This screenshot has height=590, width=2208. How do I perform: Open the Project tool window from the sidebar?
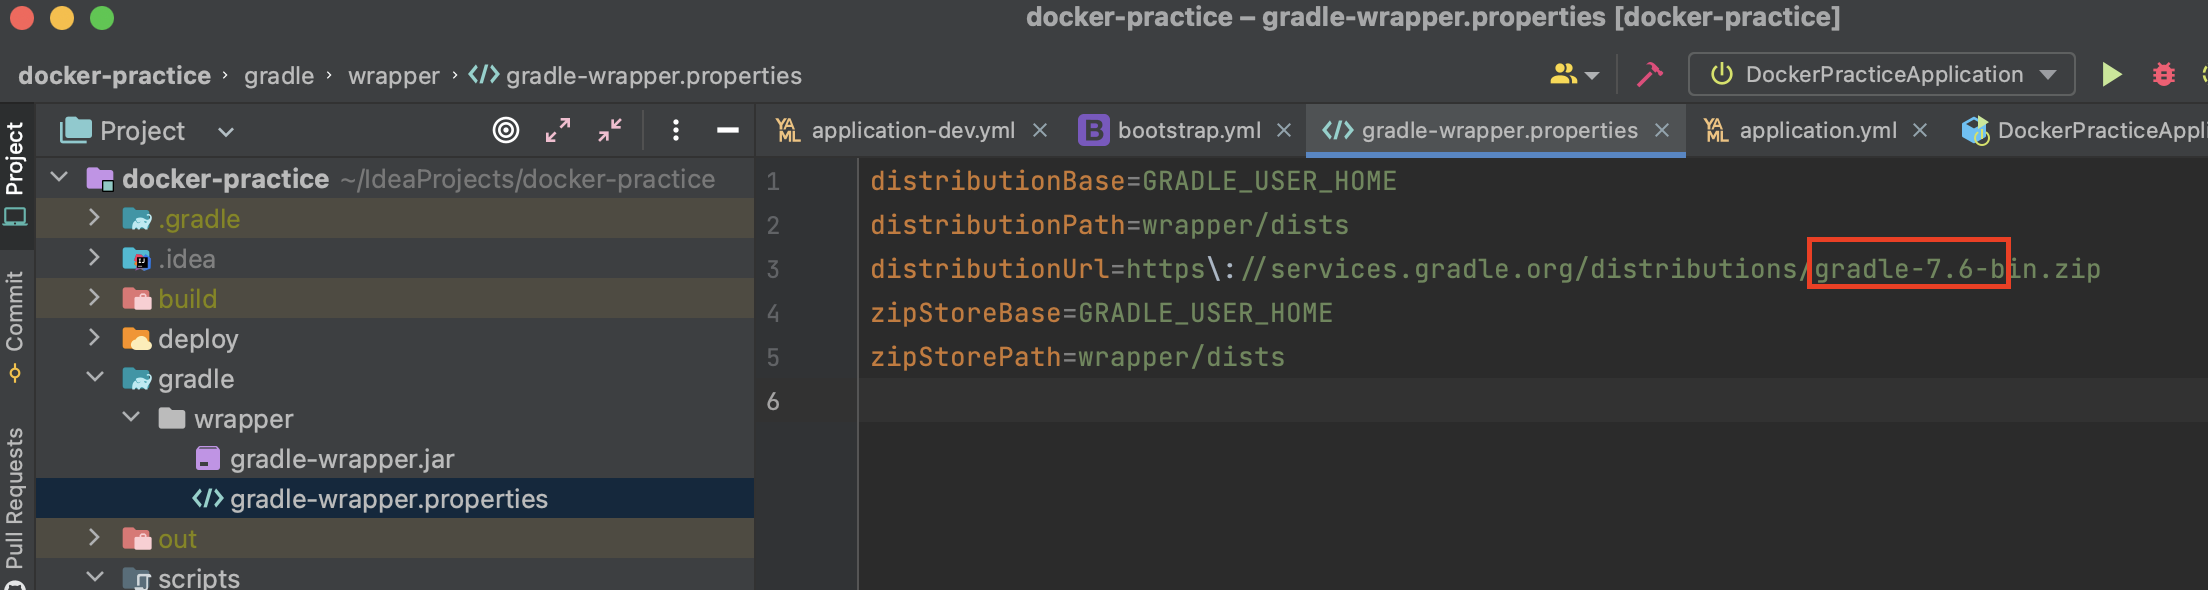coord(15,172)
